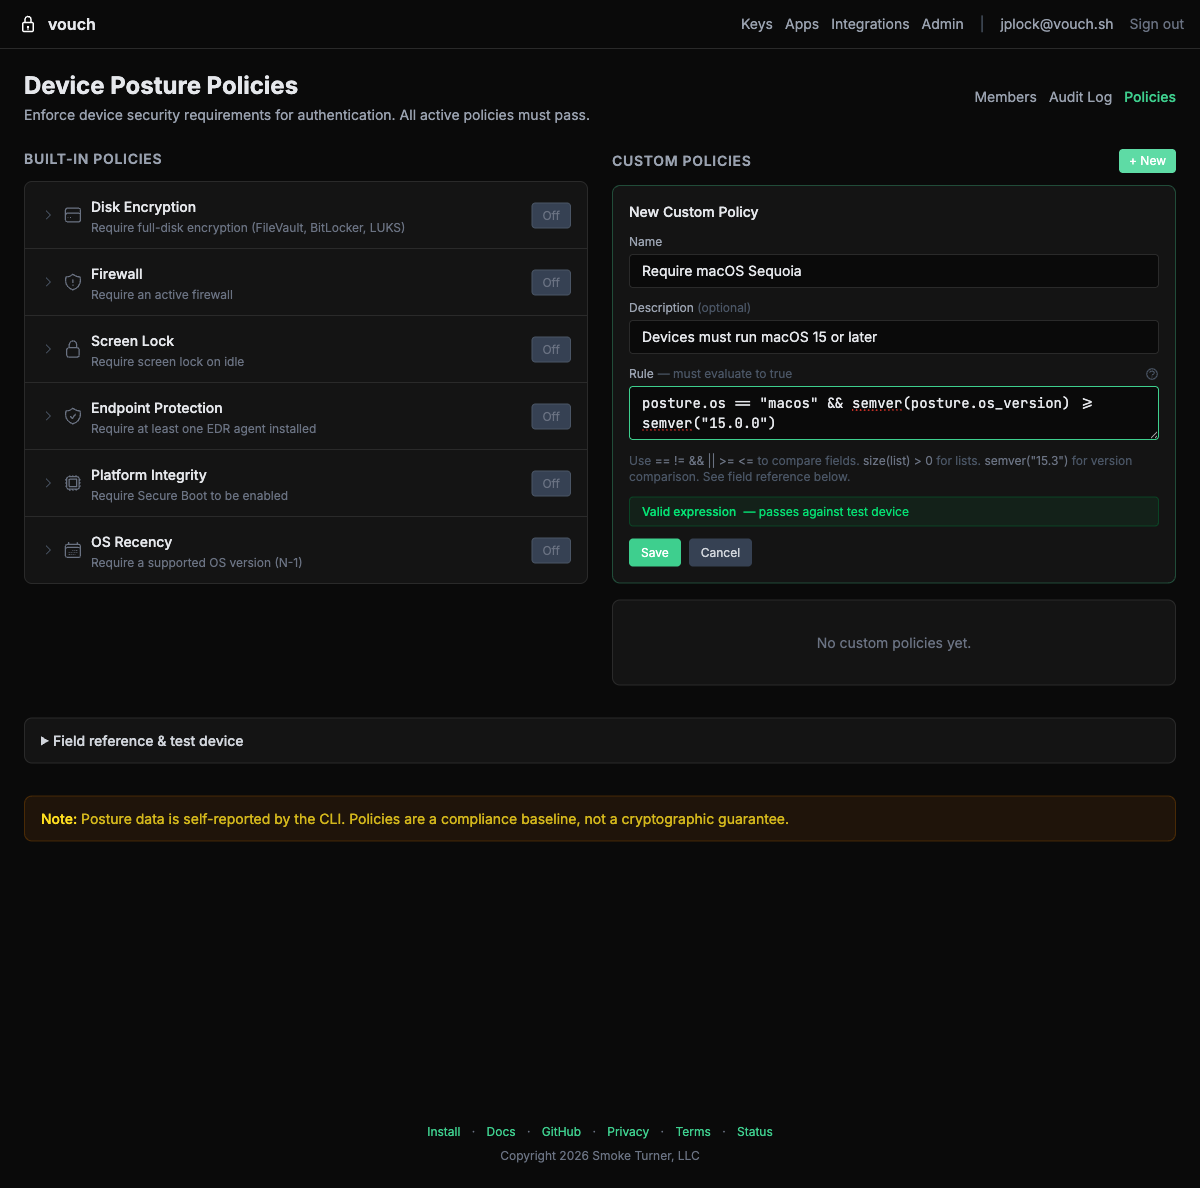Click the OS Recency calendar icon
Screen dimensions: 1200x1188
[x=72, y=549]
